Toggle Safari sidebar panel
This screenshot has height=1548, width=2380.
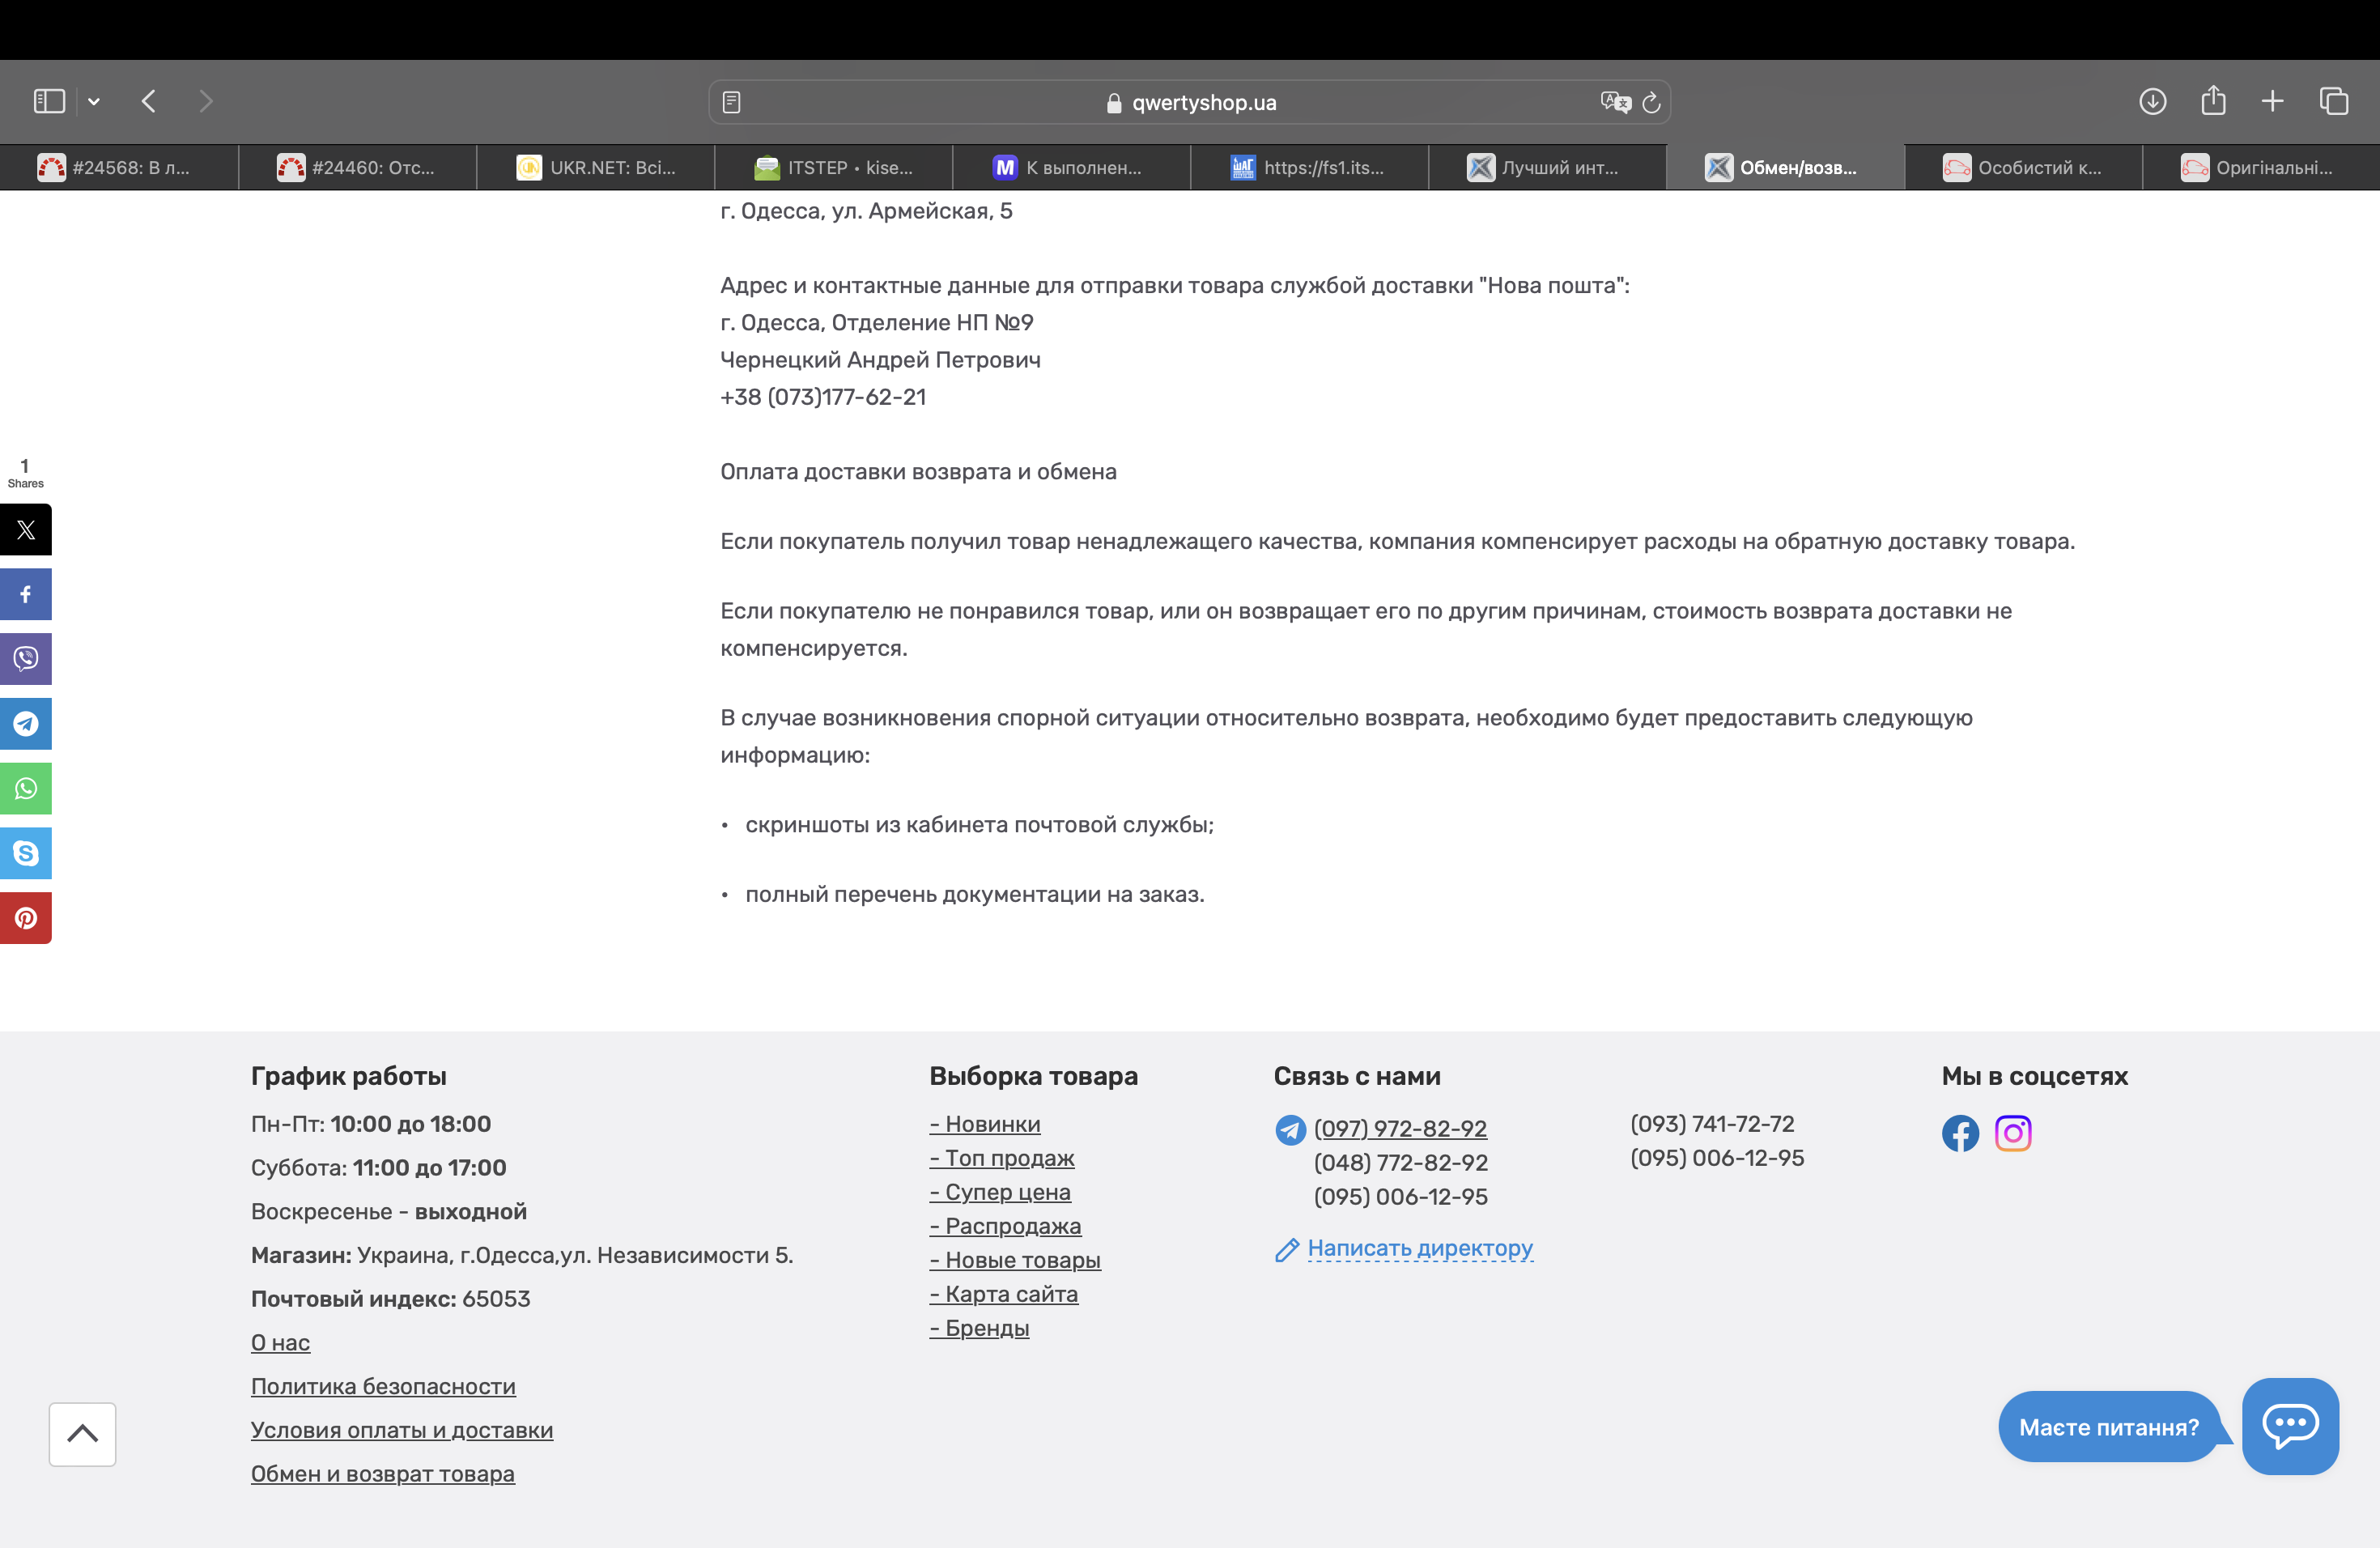[49, 101]
